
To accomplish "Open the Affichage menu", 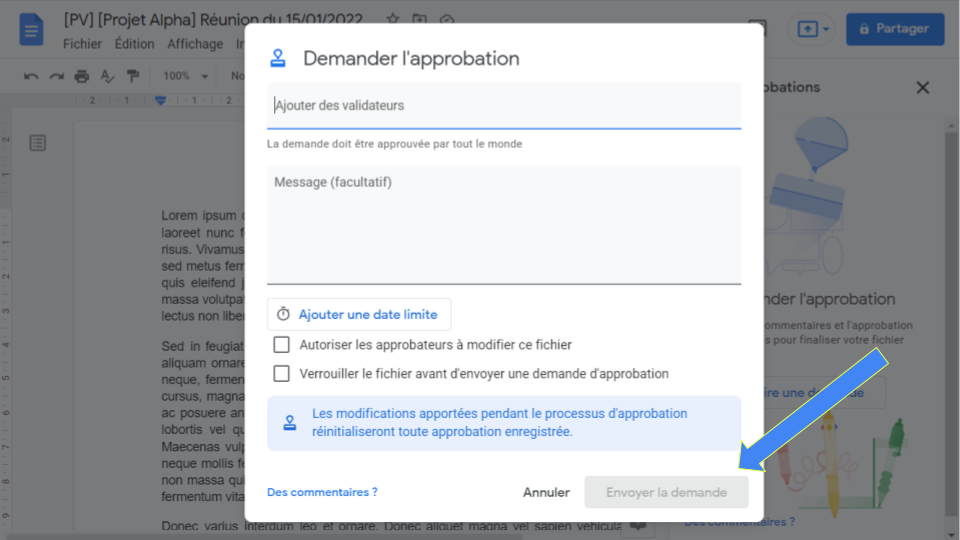I will 195,44.
